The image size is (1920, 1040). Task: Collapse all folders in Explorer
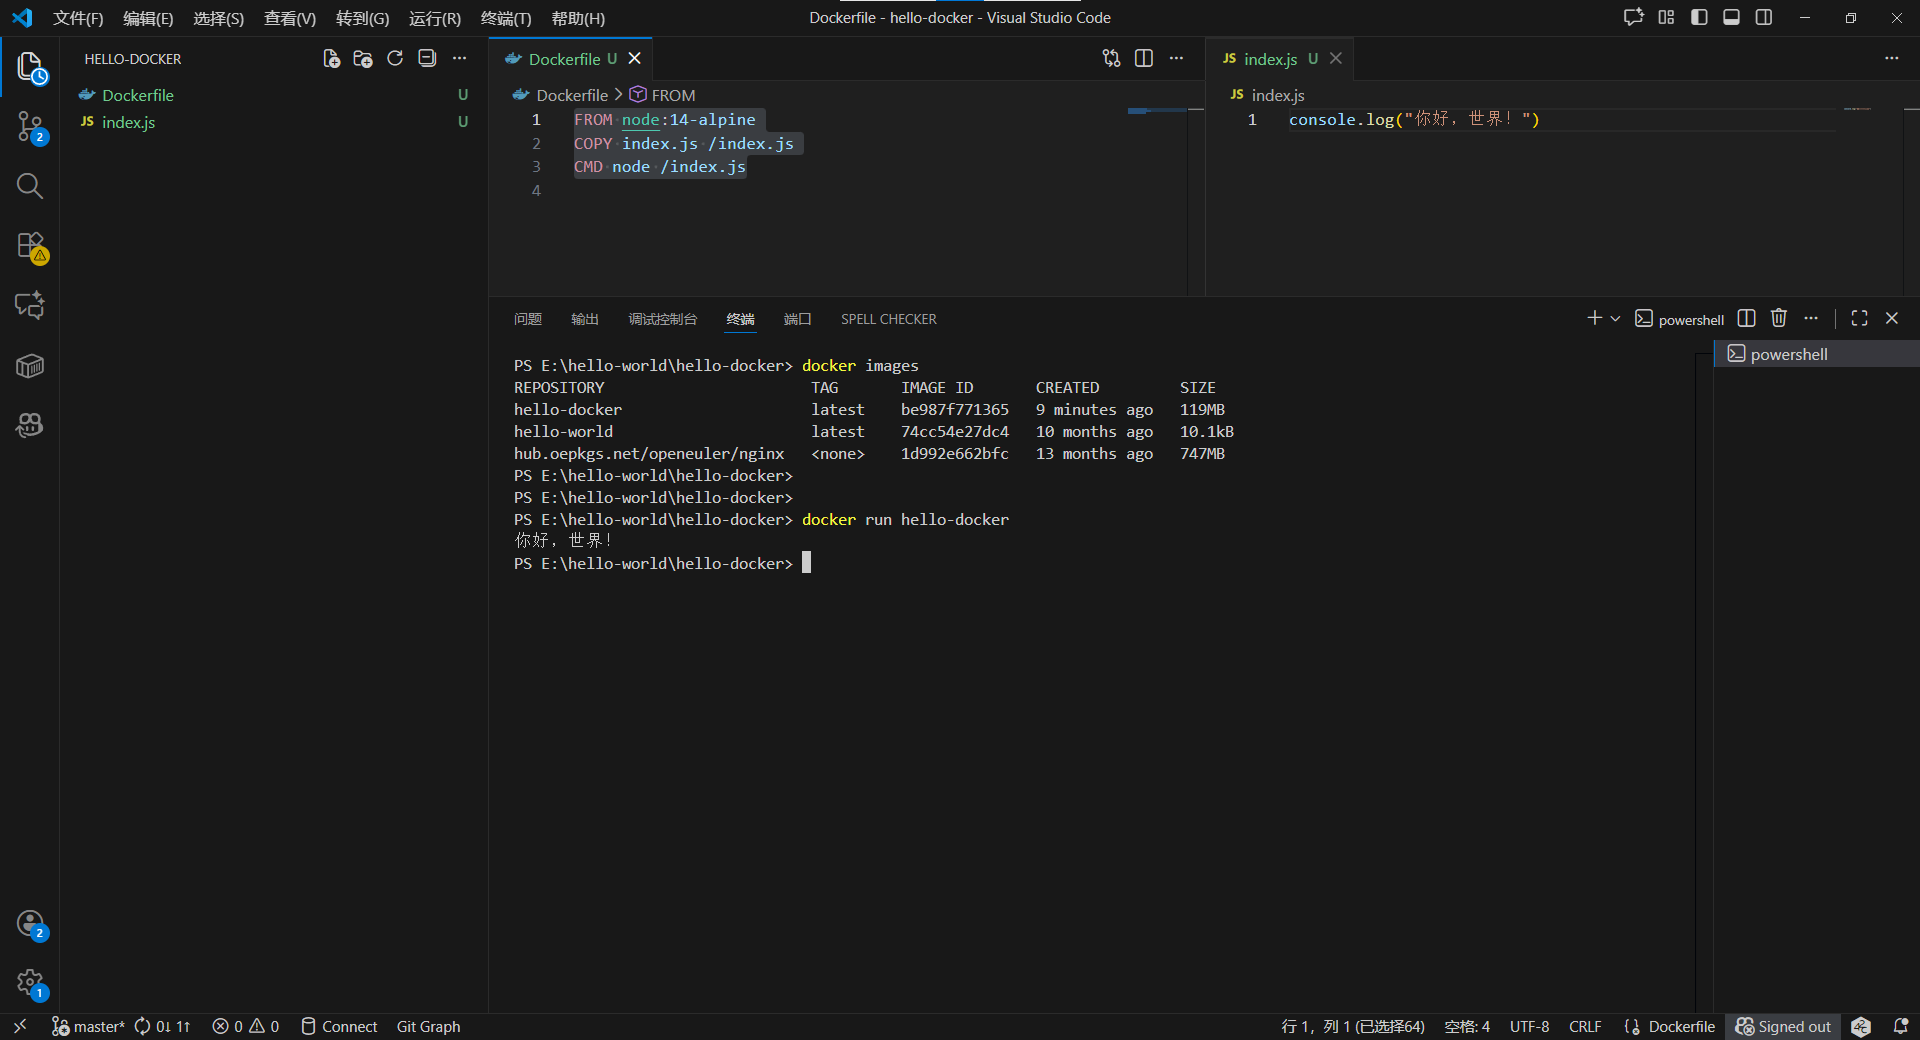pyautogui.click(x=427, y=59)
